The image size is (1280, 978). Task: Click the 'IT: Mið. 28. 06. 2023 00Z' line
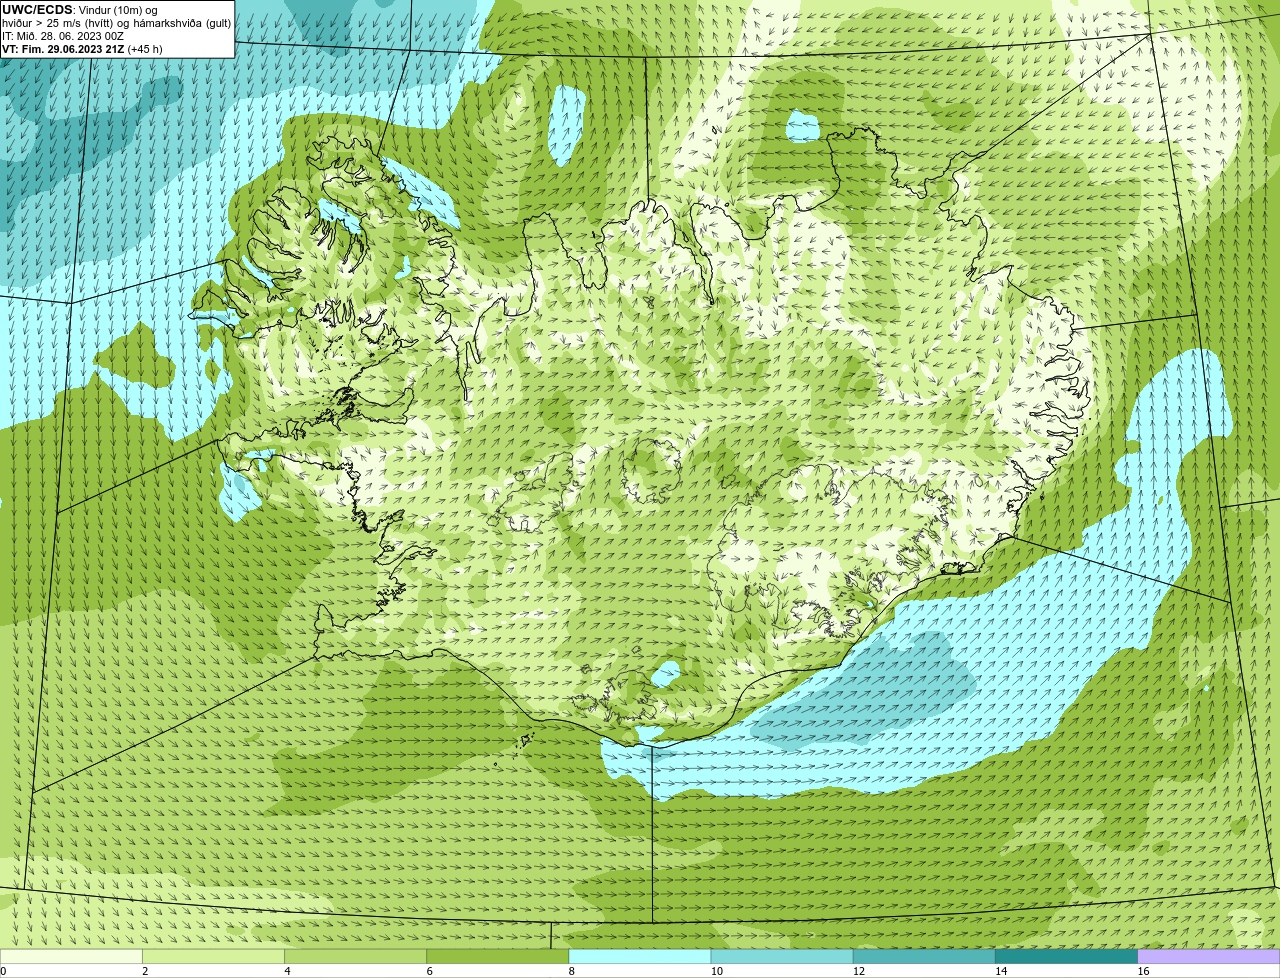point(63,36)
